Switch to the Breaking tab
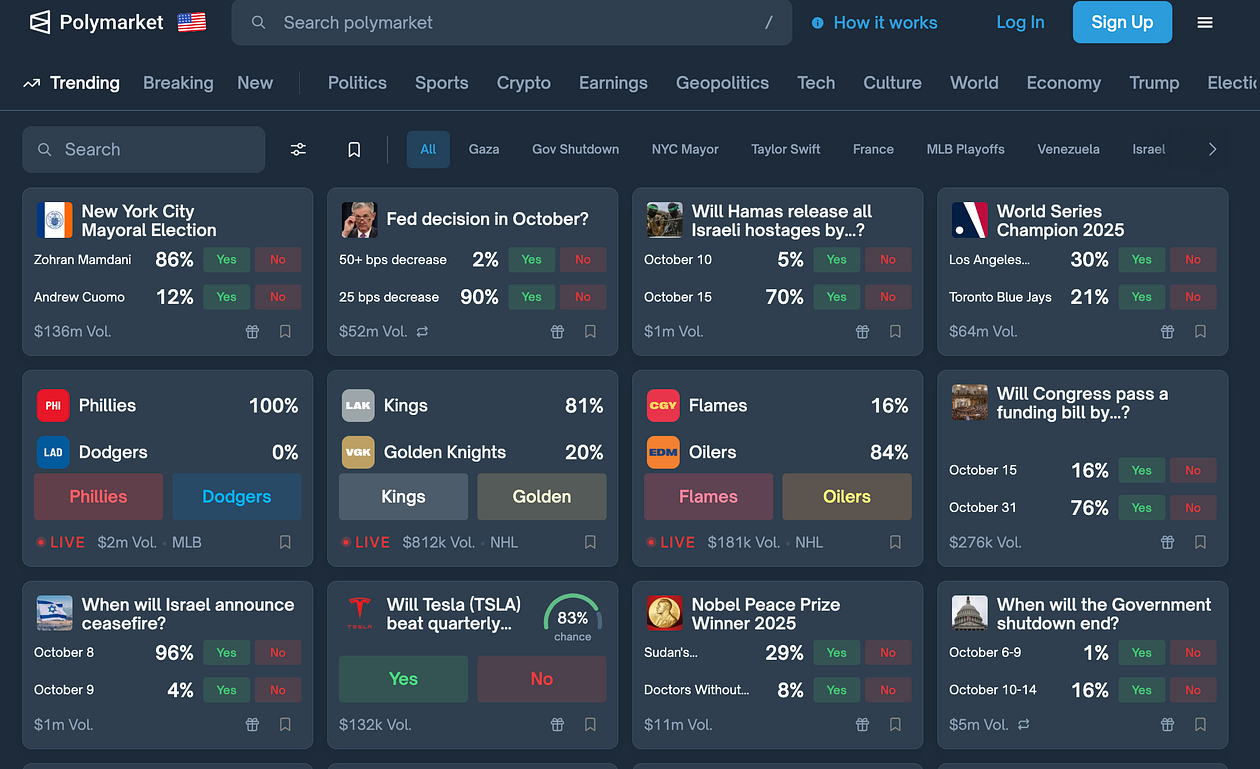 [178, 83]
